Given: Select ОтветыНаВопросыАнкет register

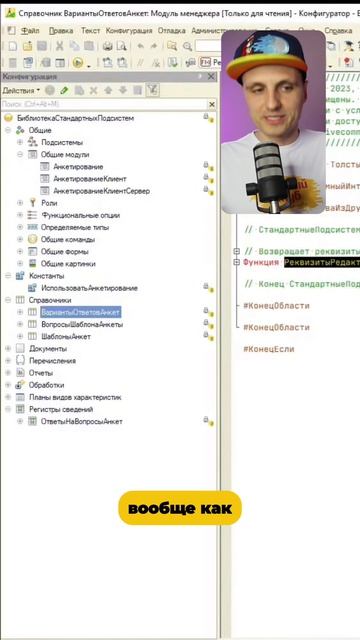Looking at the screenshot, I should 81,422.
